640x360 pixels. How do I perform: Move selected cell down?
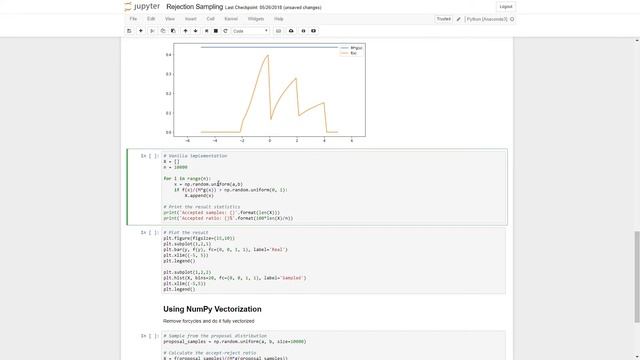196,31
